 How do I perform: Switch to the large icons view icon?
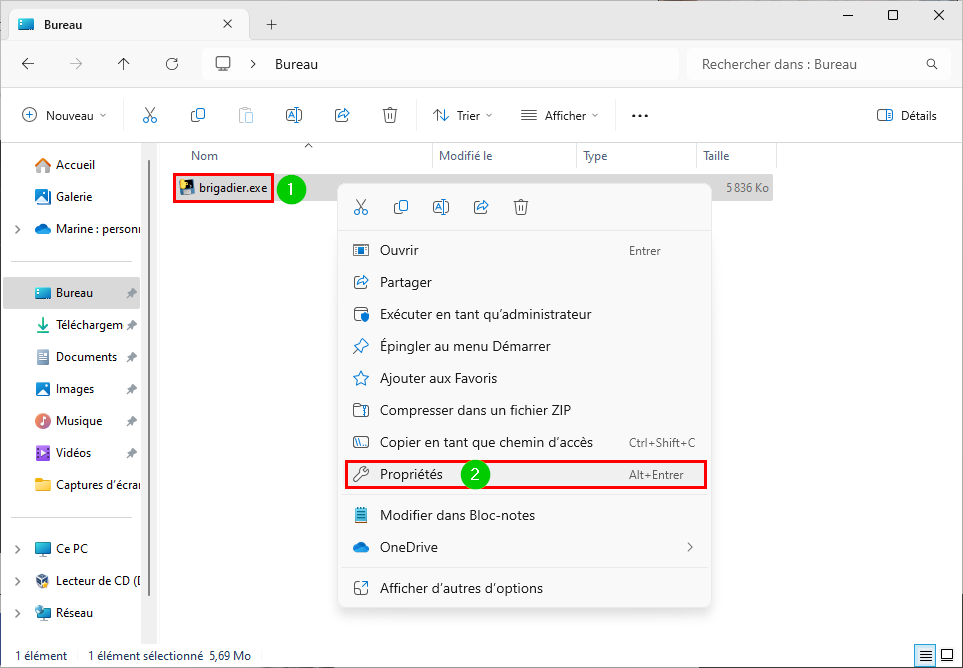pos(946,655)
